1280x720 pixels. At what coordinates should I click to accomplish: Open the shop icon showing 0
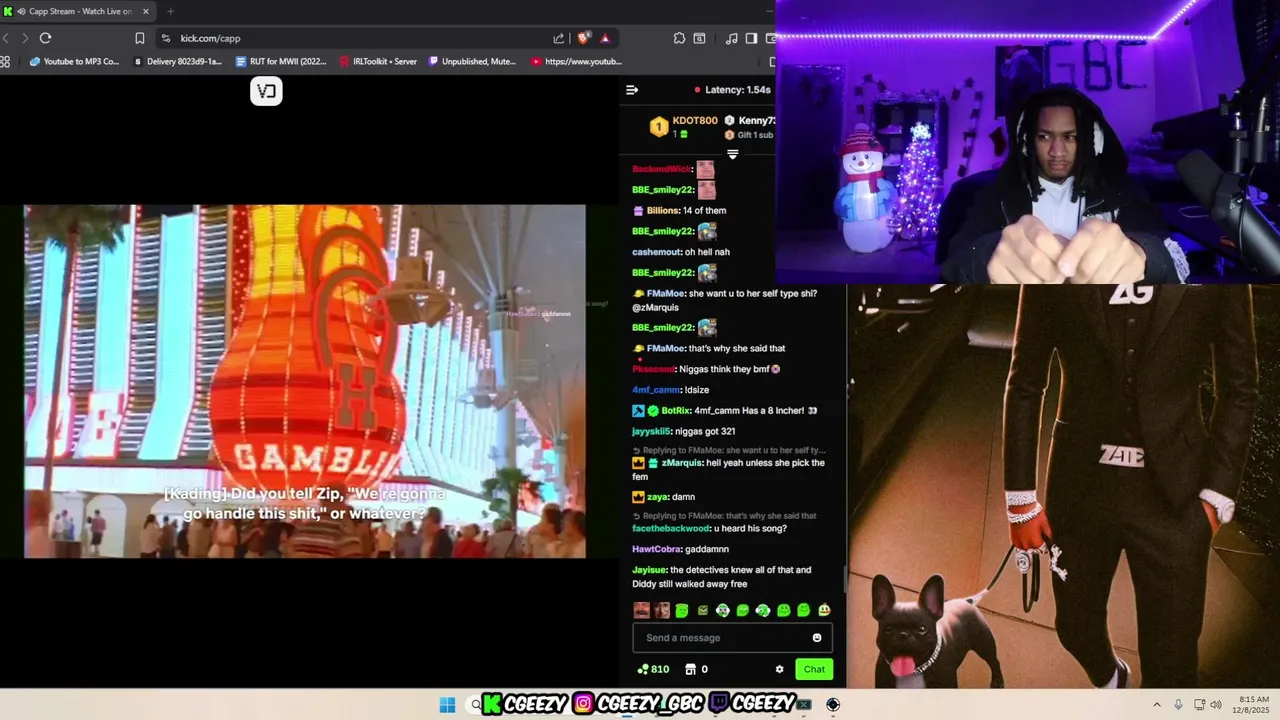696,669
